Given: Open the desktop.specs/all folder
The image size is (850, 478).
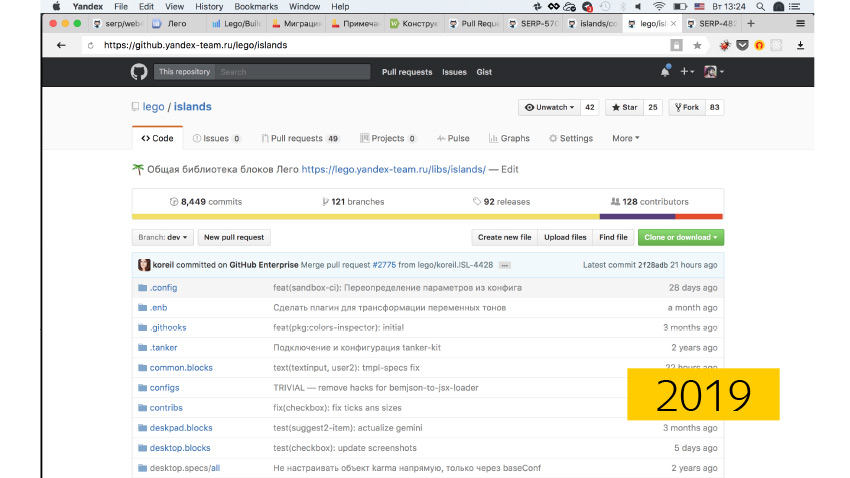Looking at the screenshot, I should tap(185, 468).
